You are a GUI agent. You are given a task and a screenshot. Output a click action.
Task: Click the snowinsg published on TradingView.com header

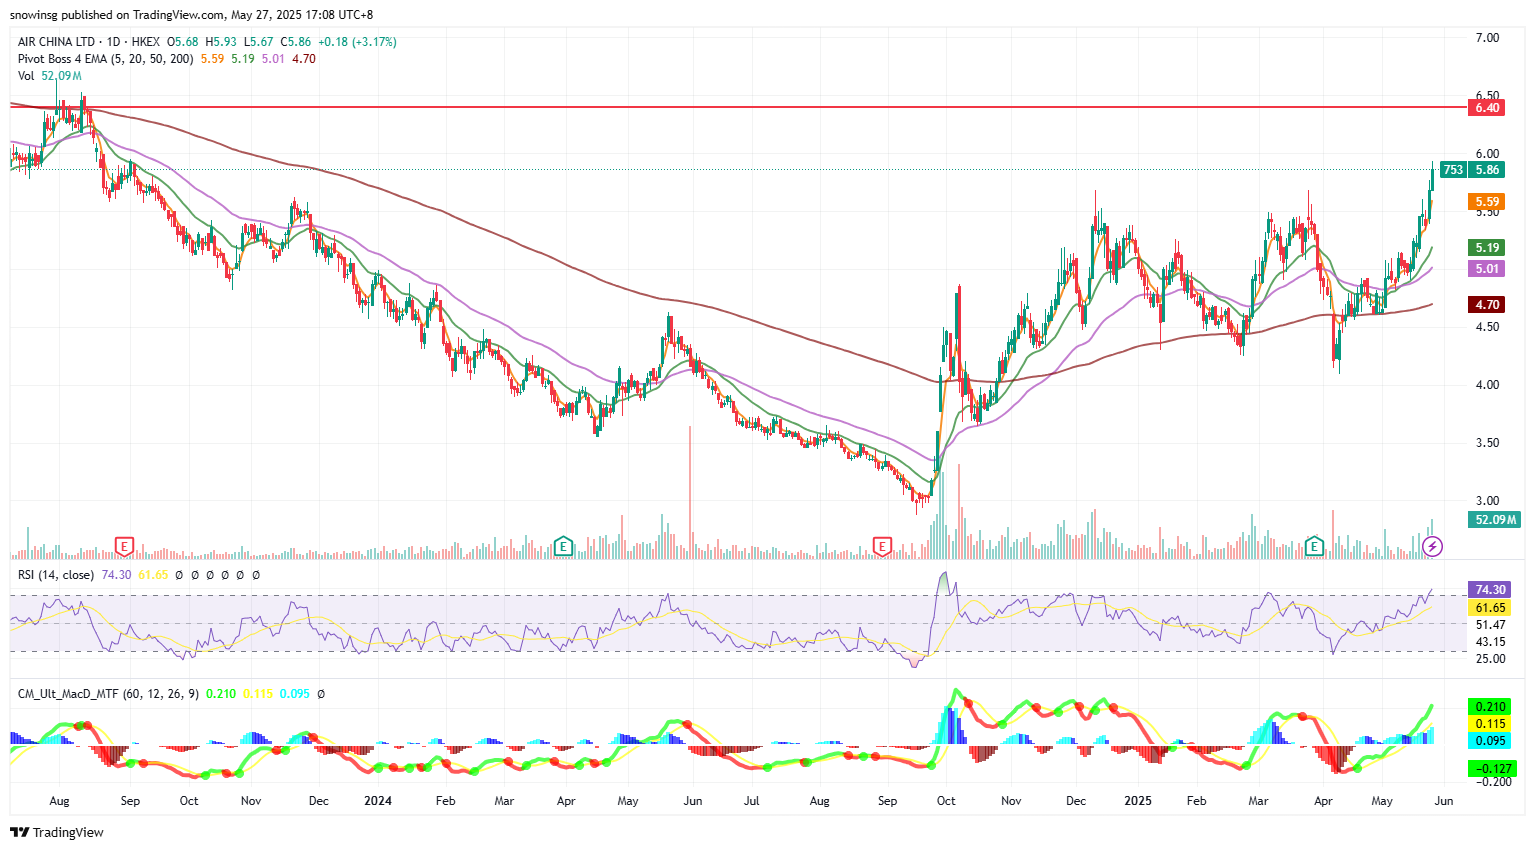point(191,15)
